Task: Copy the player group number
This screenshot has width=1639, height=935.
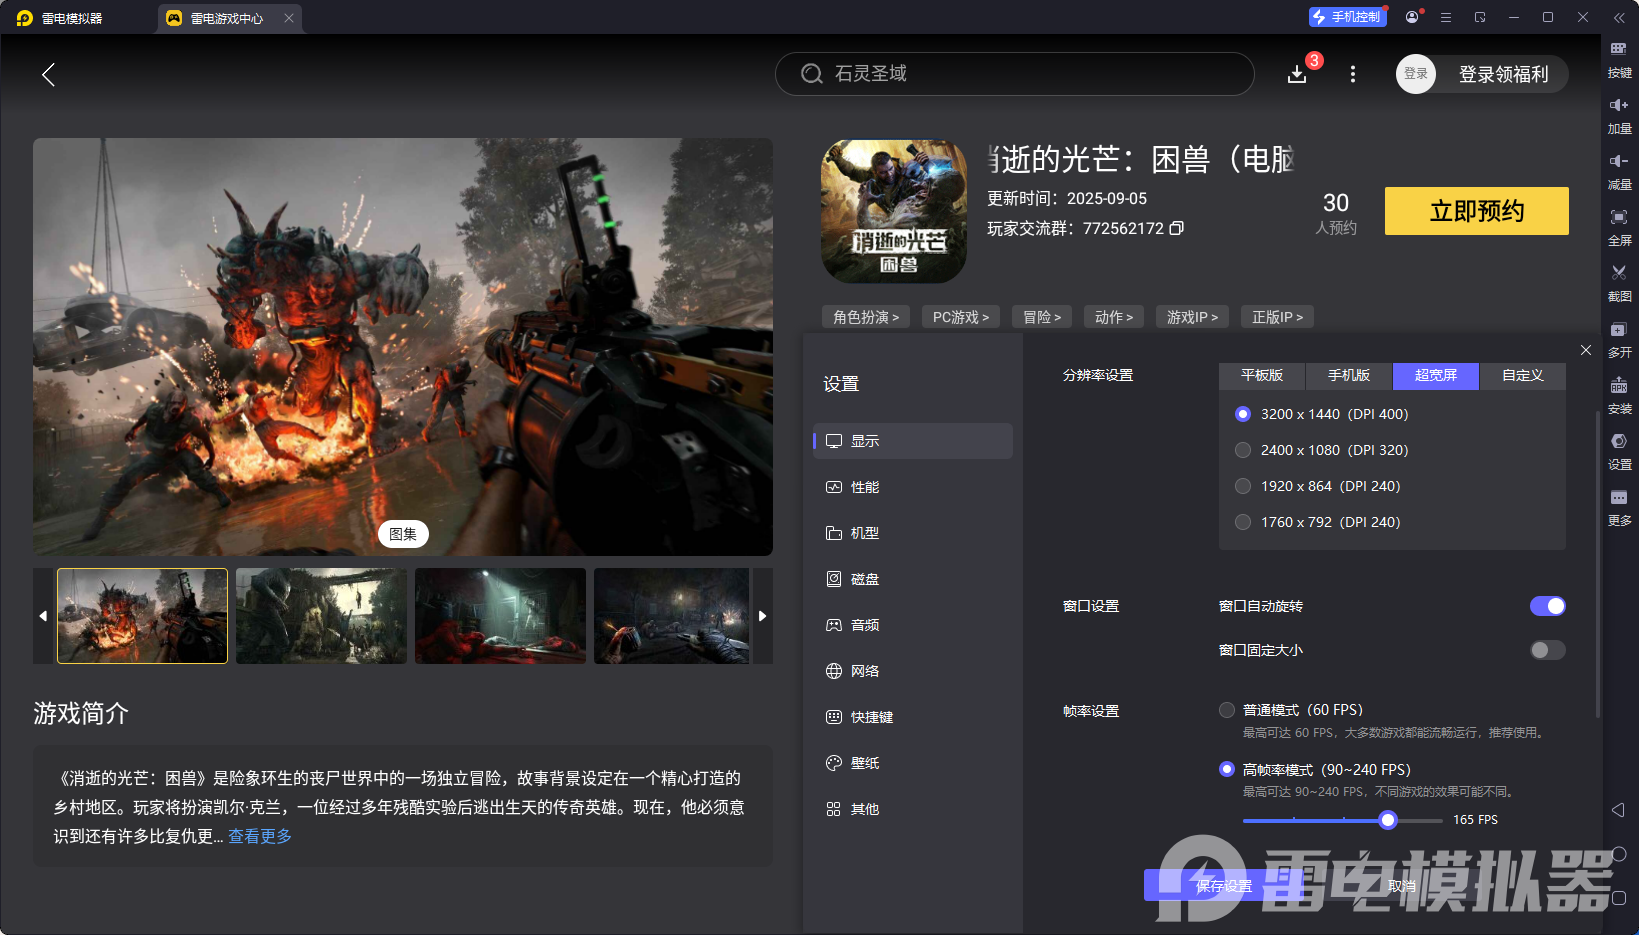Action: click(x=1177, y=228)
